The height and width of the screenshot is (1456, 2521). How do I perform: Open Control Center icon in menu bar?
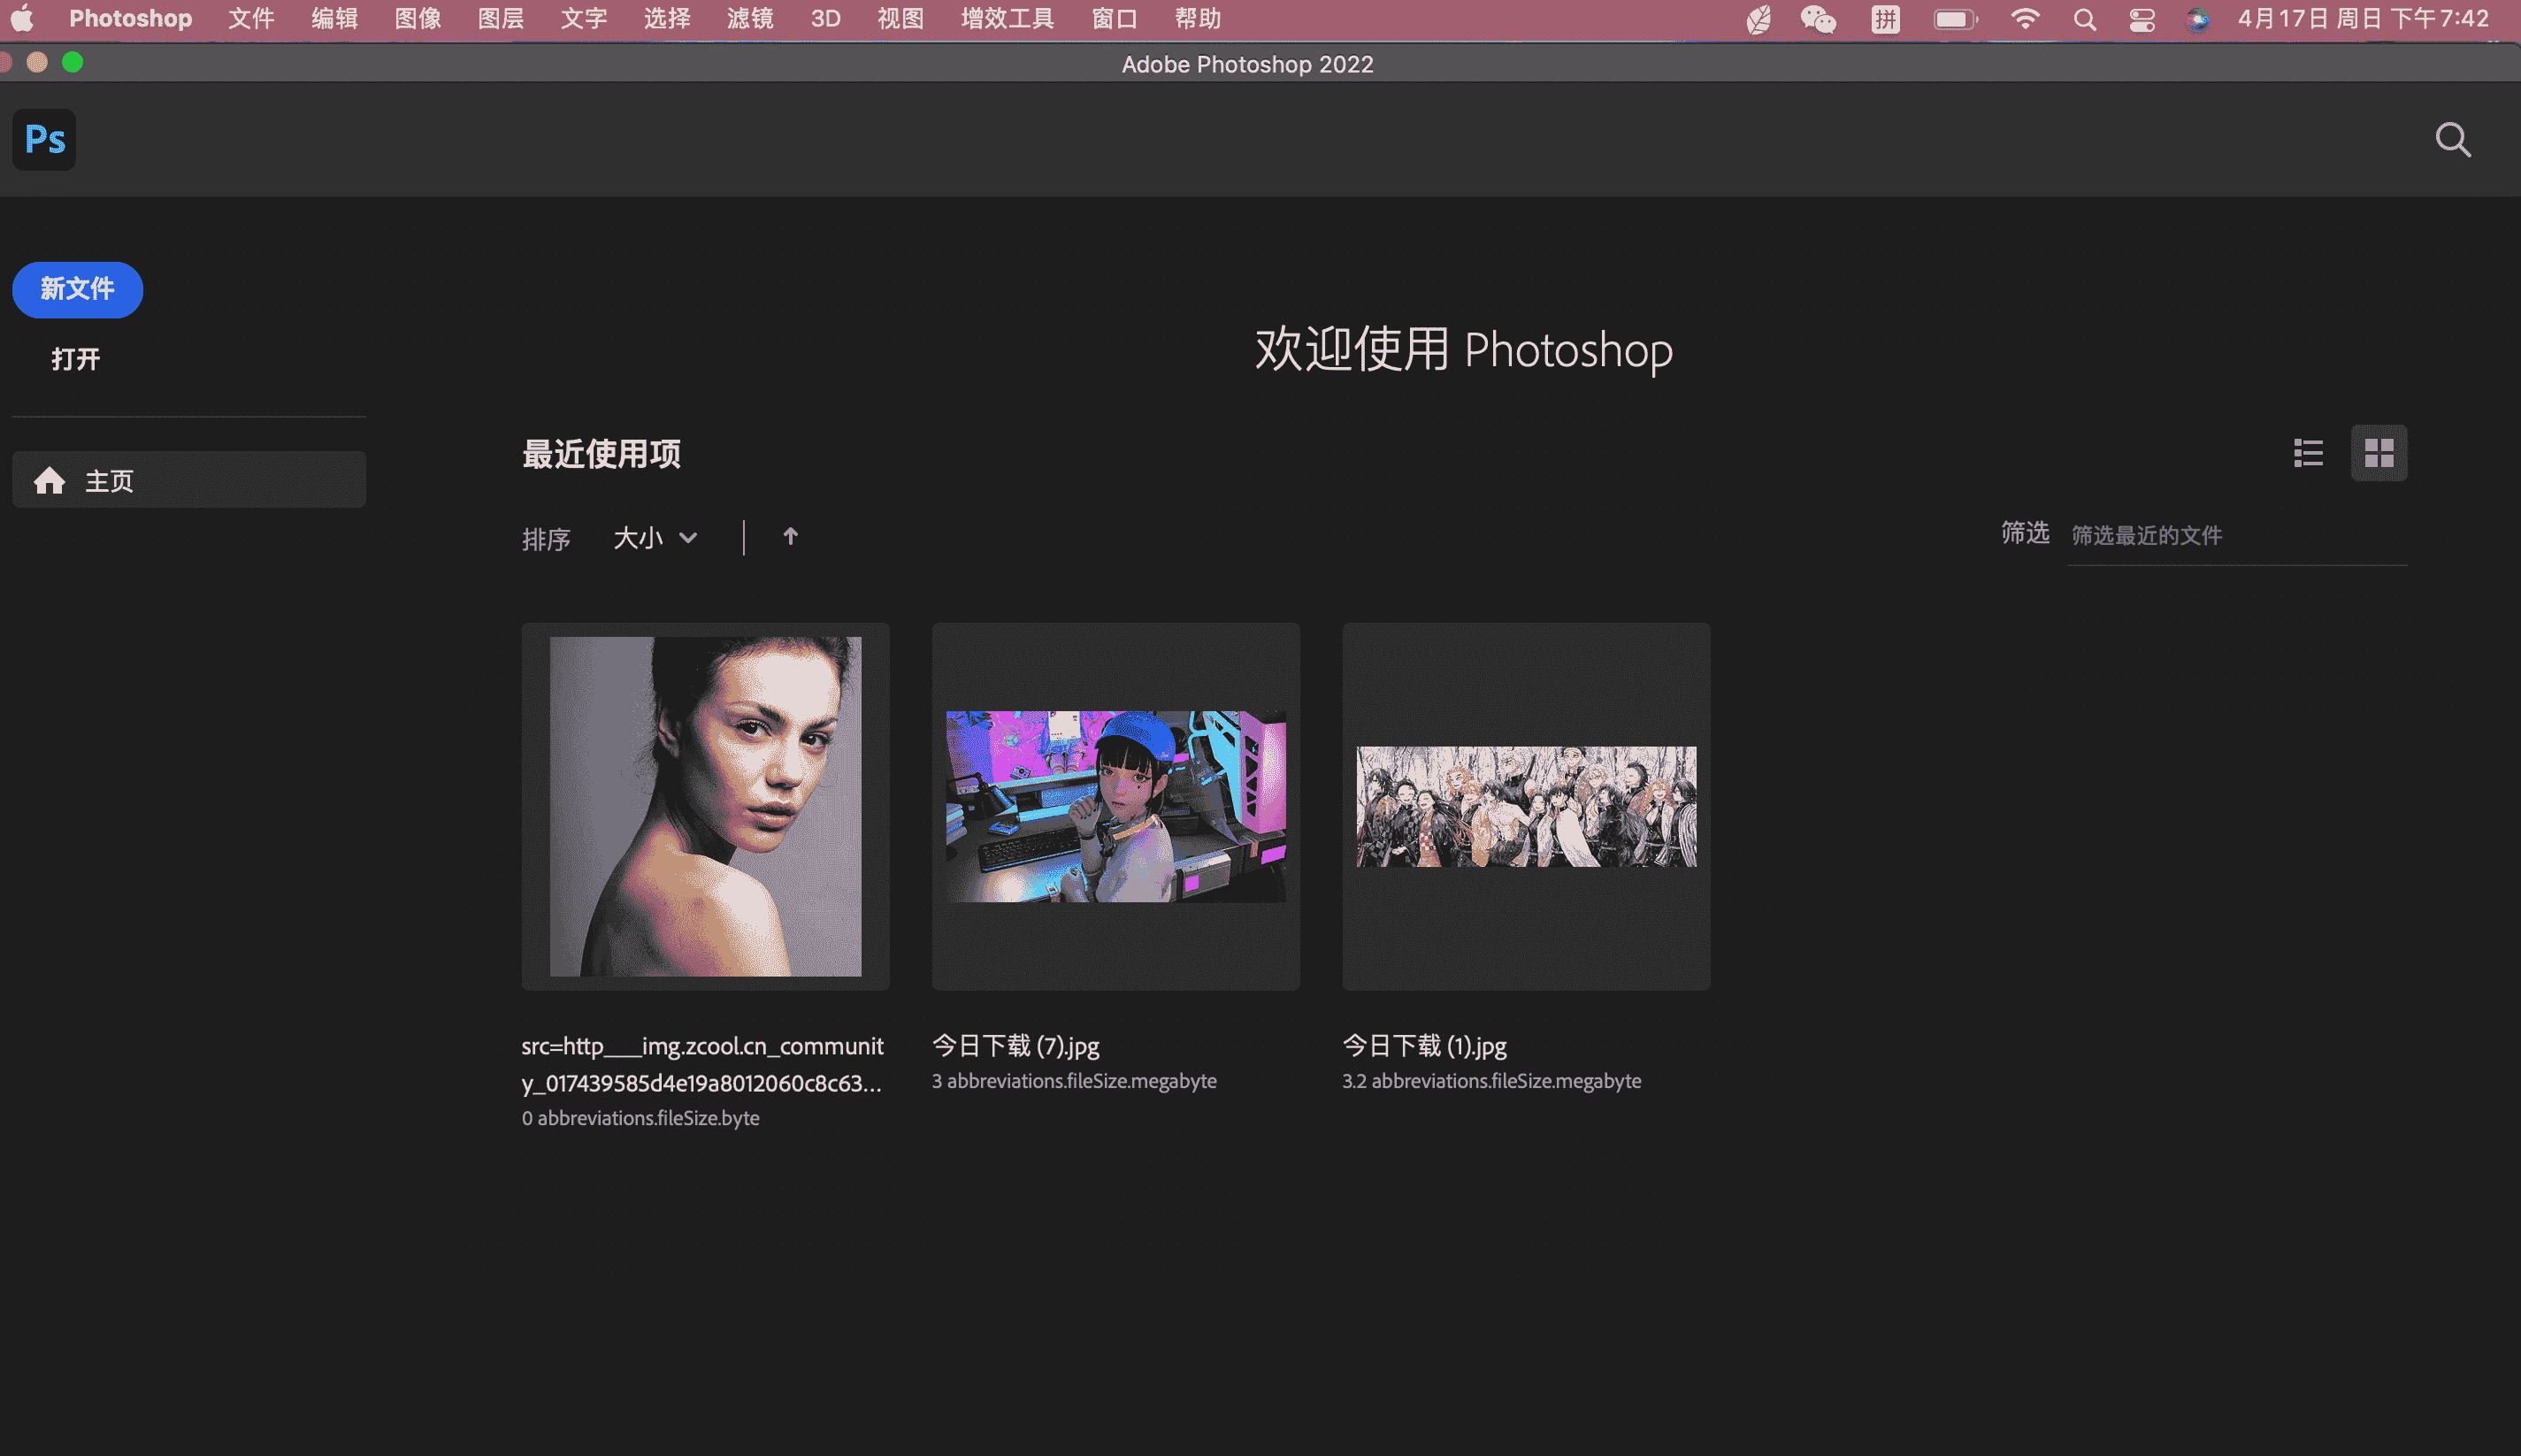click(2141, 19)
